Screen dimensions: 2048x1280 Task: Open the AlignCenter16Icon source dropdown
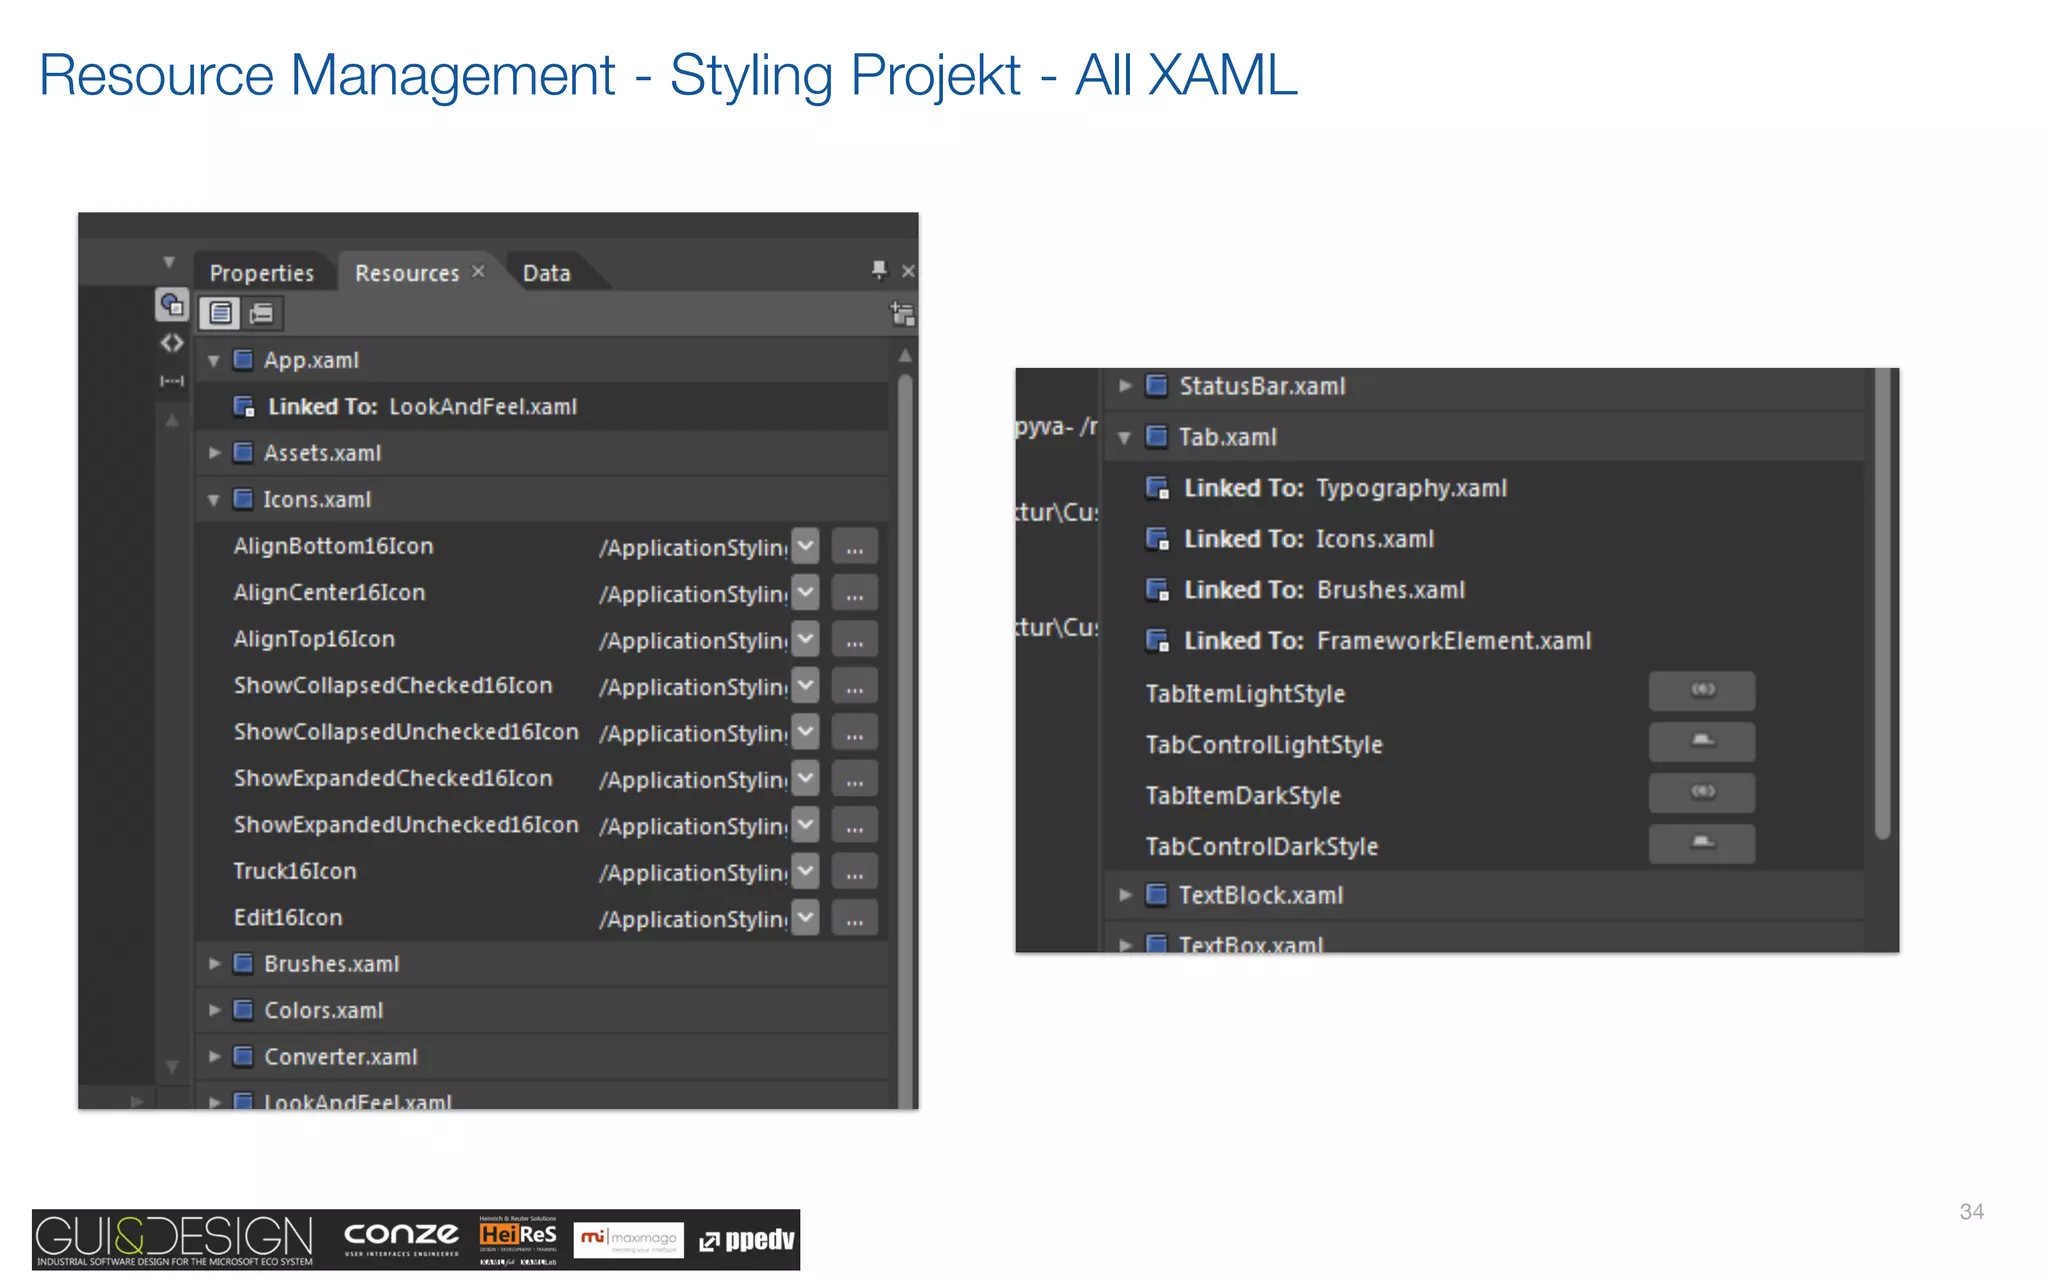coord(806,593)
